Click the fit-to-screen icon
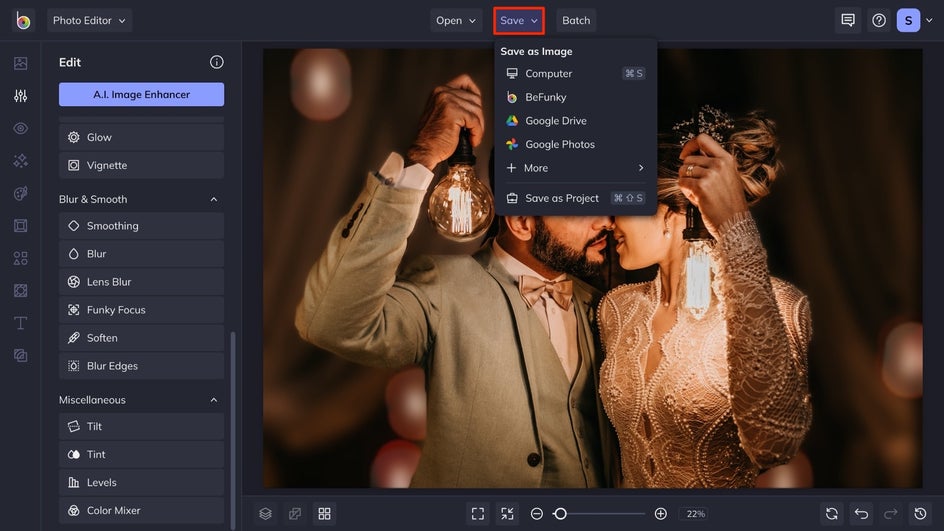Screen dimensions: 944x531 pos(478,513)
